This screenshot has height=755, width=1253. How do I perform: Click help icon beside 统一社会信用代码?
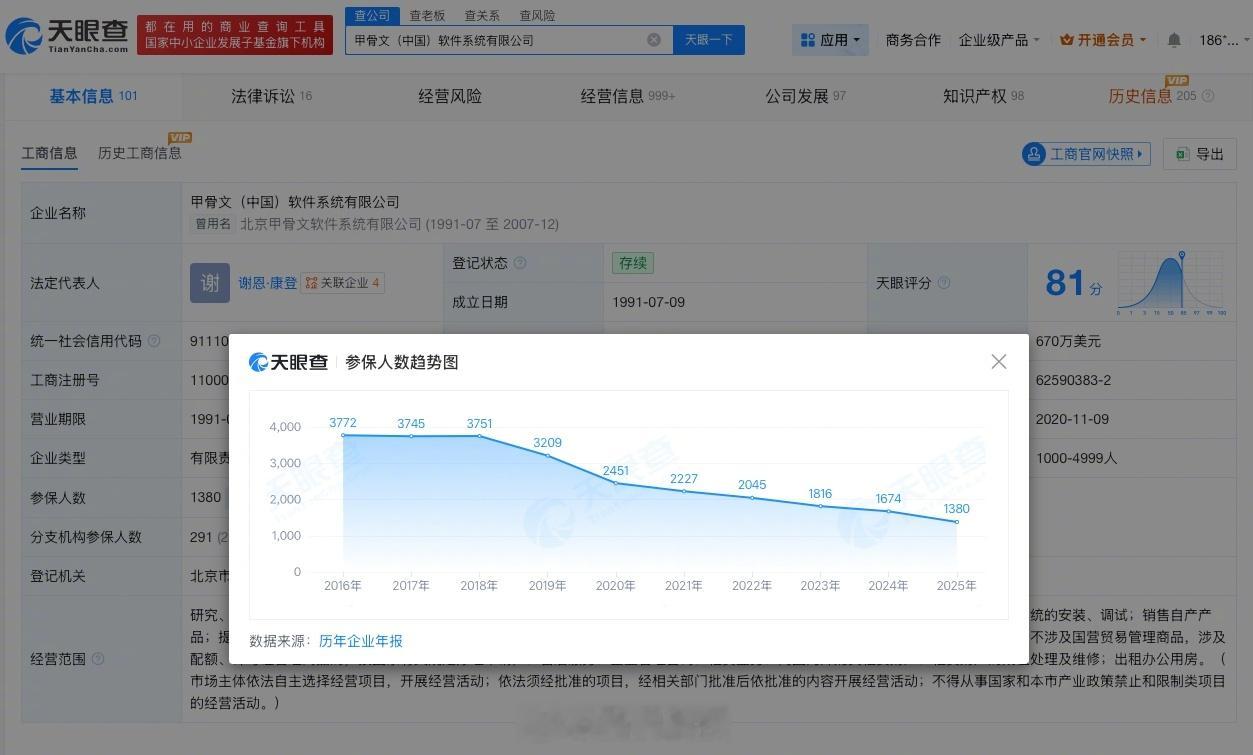(x=154, y=341)
